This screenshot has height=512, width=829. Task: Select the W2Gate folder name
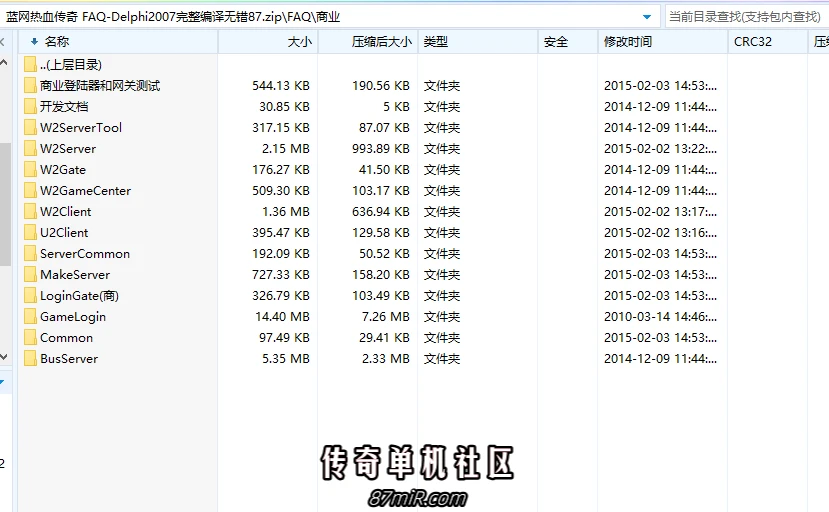click(63, 170)
